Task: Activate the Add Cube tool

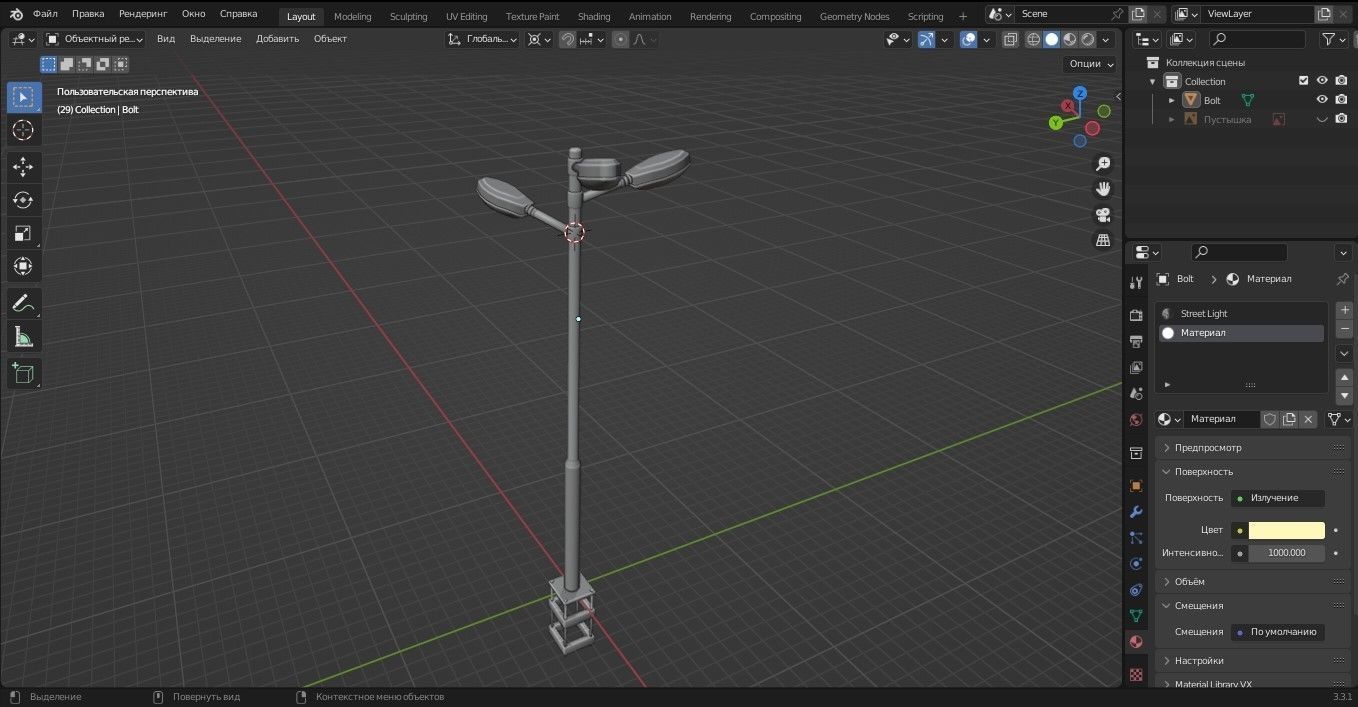Action: tap(23, 374)
